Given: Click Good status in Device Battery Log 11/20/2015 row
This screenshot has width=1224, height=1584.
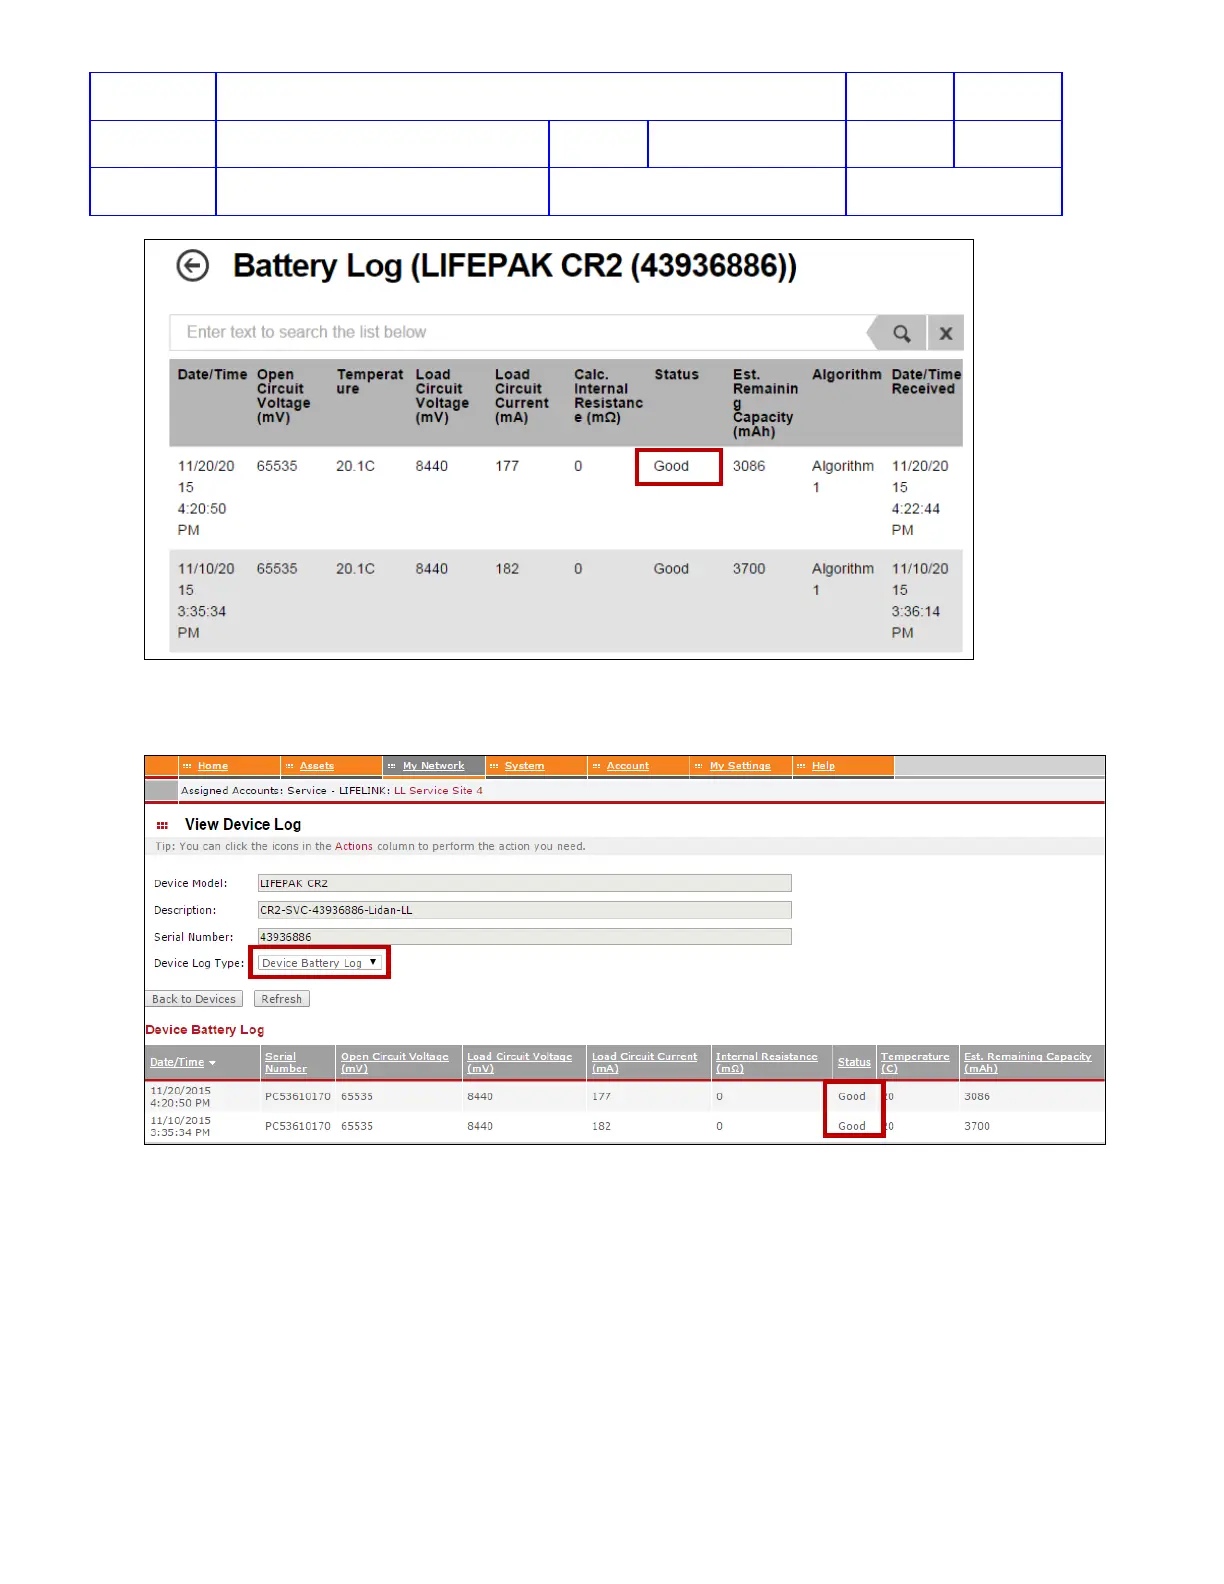Looking at the screenshot, I should pos(852,1097).
